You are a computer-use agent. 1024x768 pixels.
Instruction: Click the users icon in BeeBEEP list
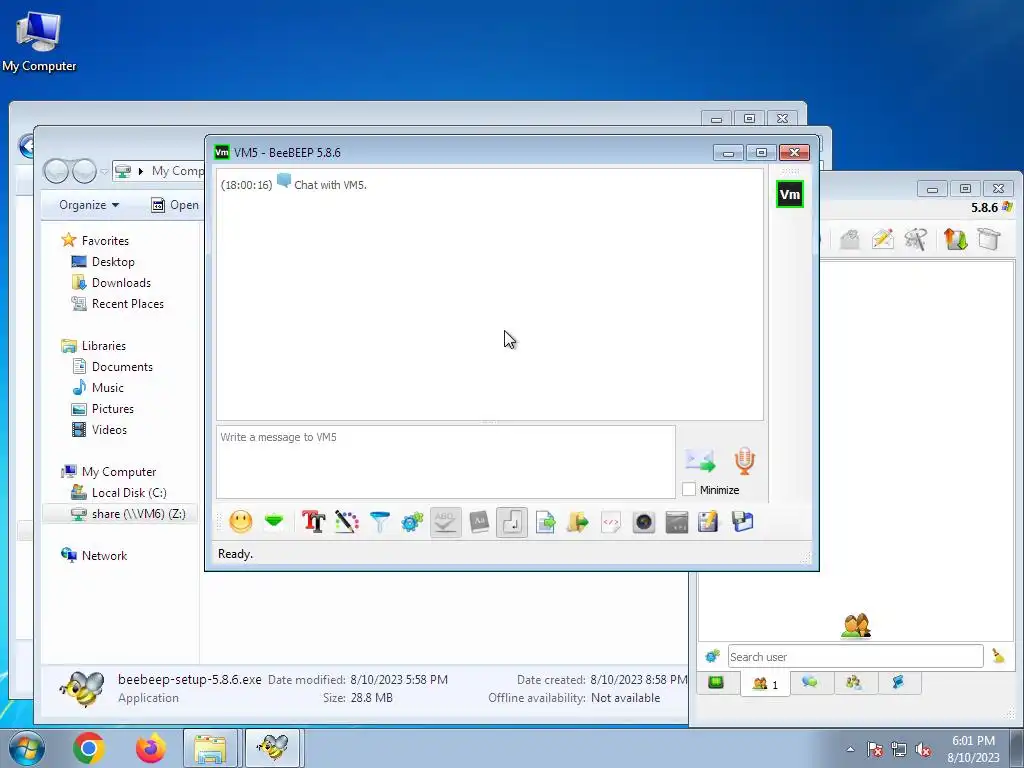[x=856, y=626]
